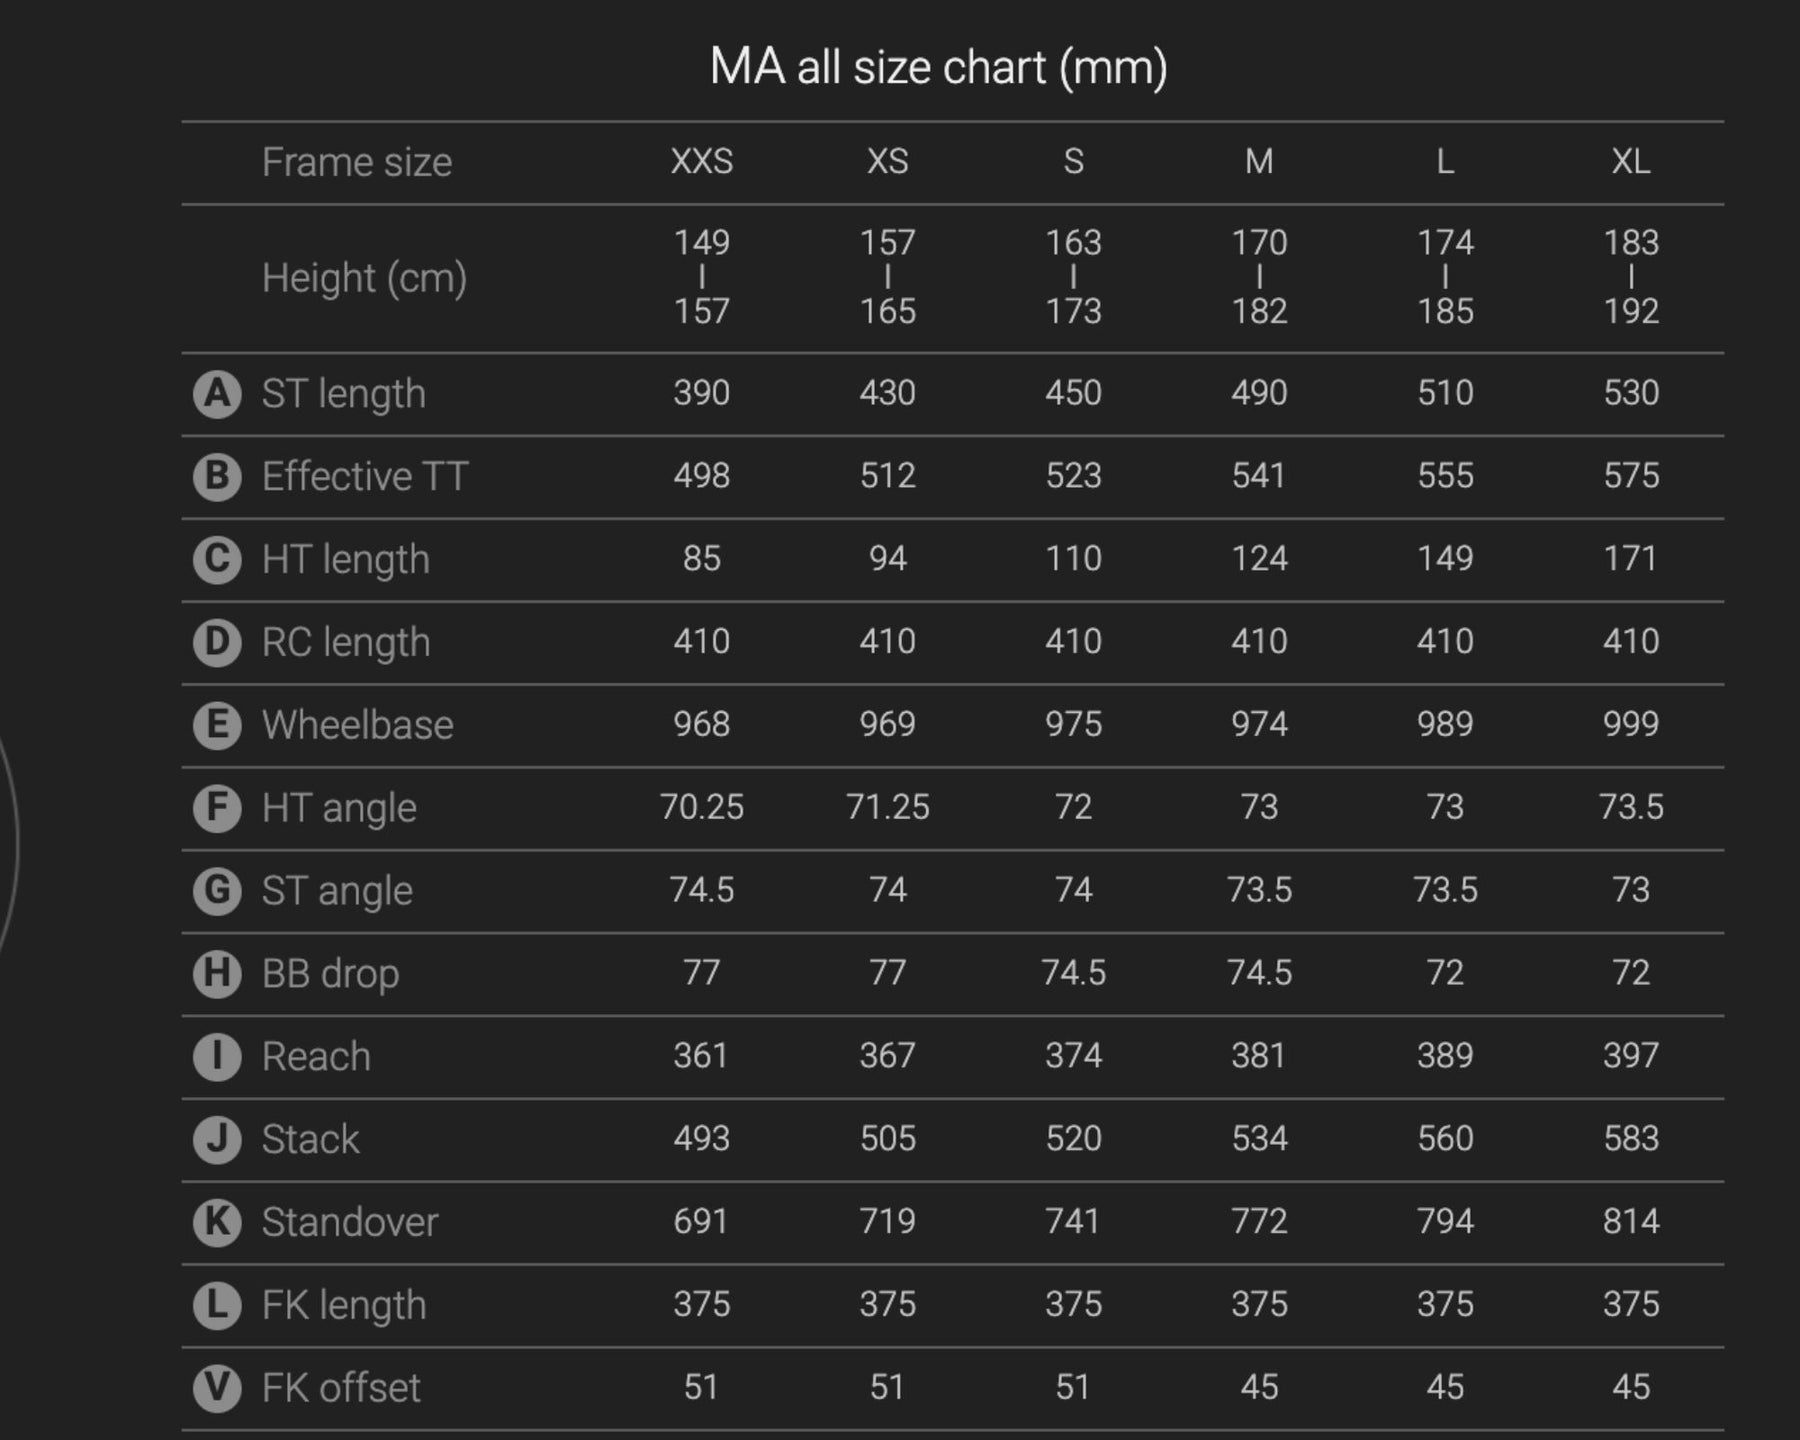
Task: Click the circled D icon beside RC length
Action: (217, 643)
